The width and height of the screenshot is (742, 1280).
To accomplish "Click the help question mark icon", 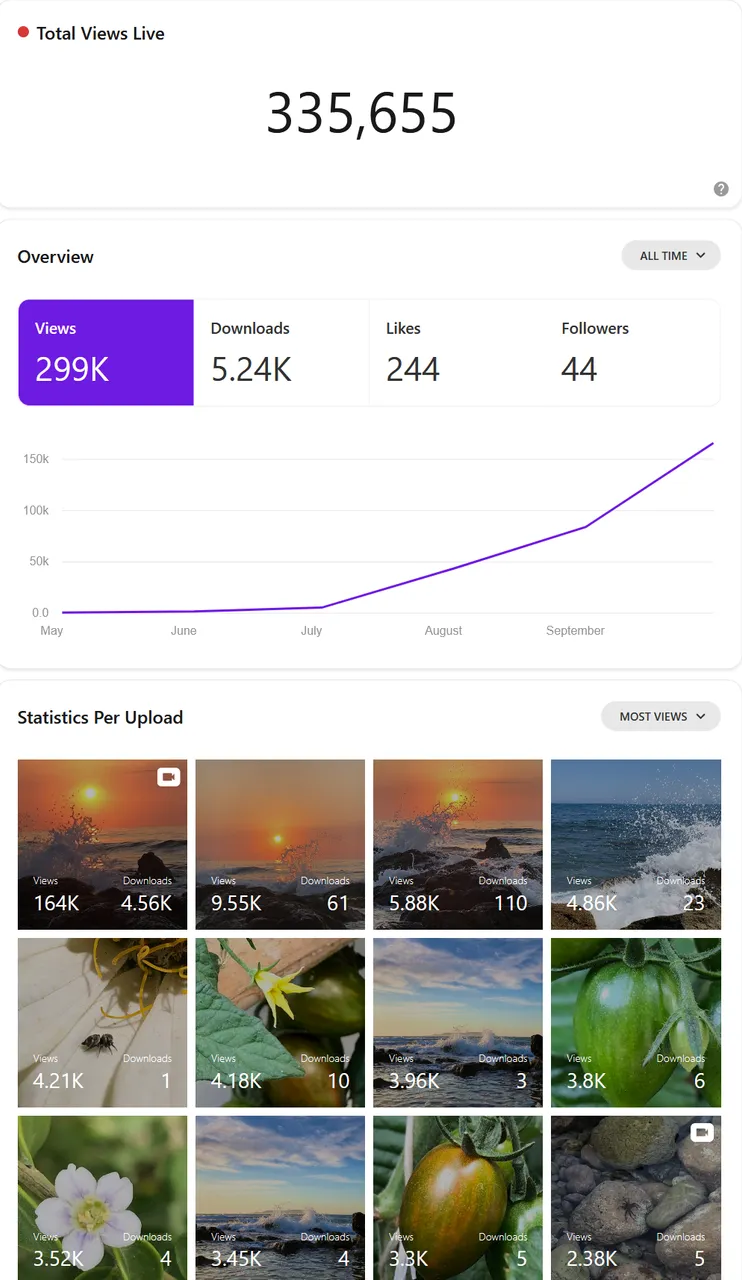I will tap(721, 189).
